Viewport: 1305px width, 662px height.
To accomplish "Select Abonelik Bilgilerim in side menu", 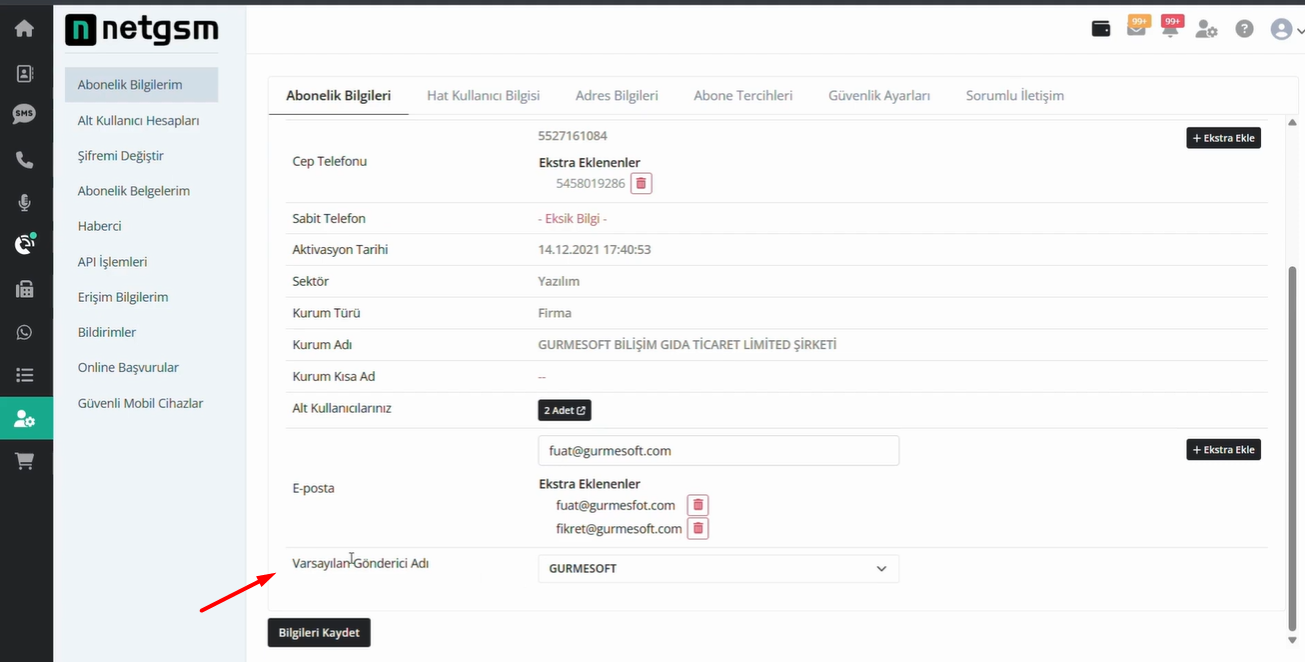I will 141,85.
